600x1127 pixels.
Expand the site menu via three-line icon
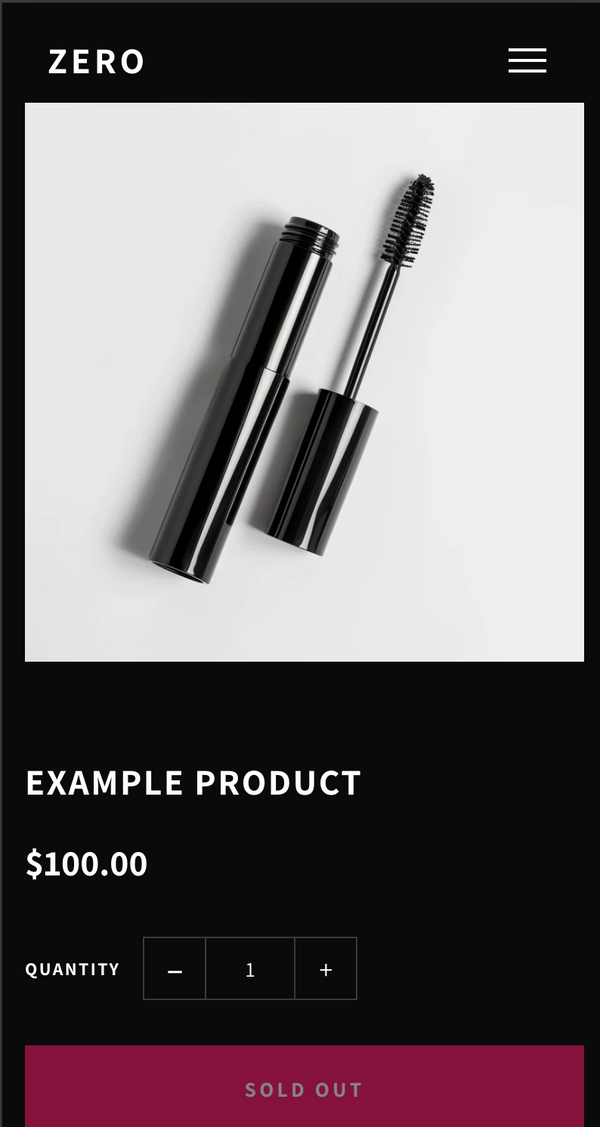(x=527, y=60)
